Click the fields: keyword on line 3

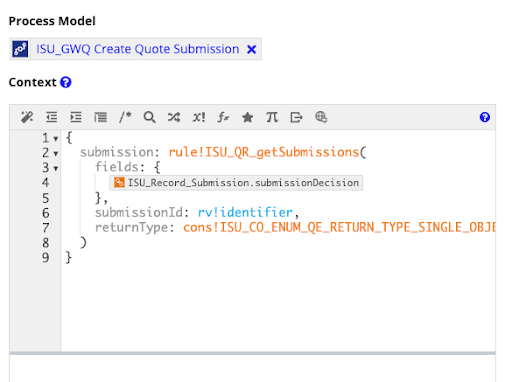tap(120, 167)
